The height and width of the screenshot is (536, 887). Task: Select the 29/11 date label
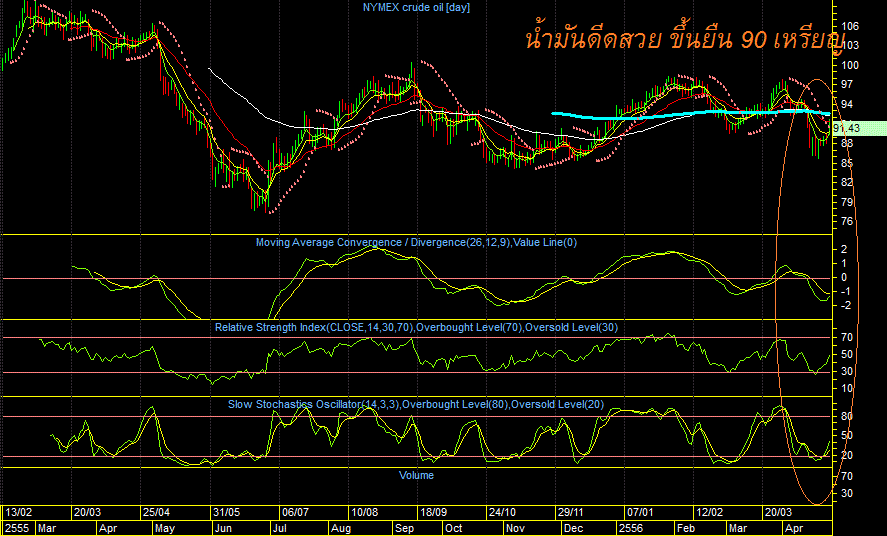coord(571,512)
